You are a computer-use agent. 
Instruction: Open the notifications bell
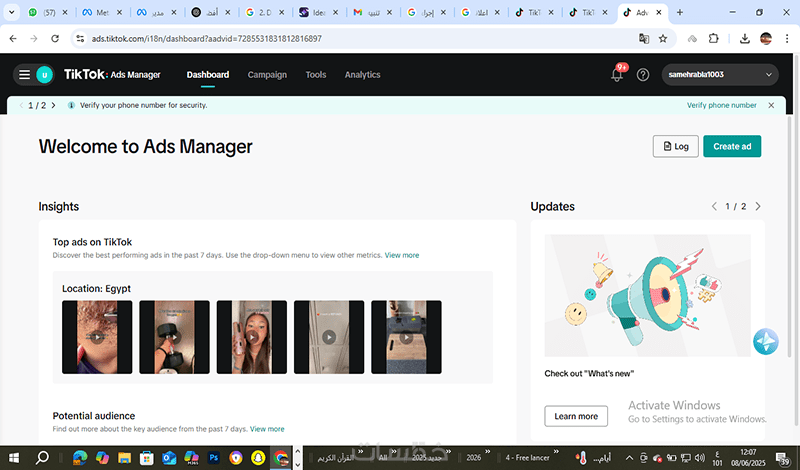tap(617, 75)
